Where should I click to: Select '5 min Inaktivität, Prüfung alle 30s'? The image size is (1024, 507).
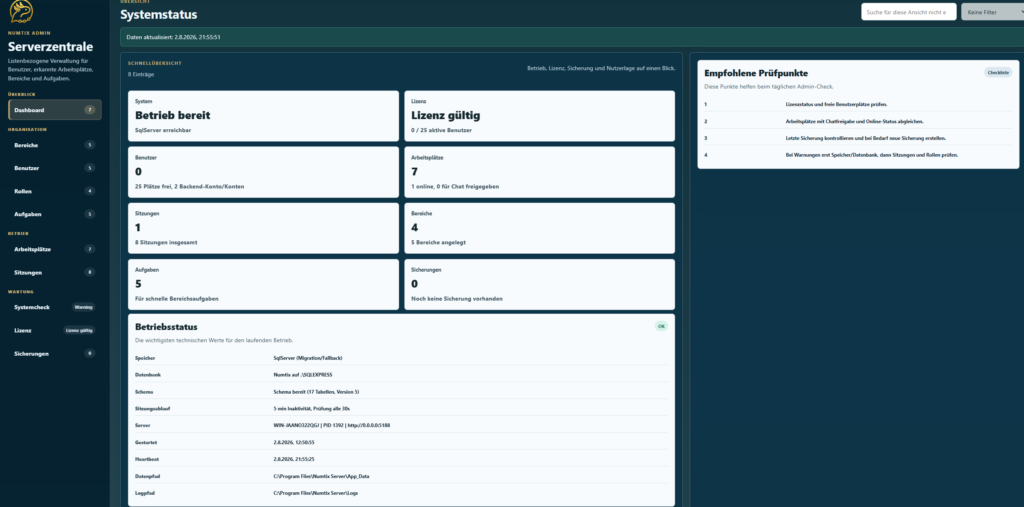(312, 408)
